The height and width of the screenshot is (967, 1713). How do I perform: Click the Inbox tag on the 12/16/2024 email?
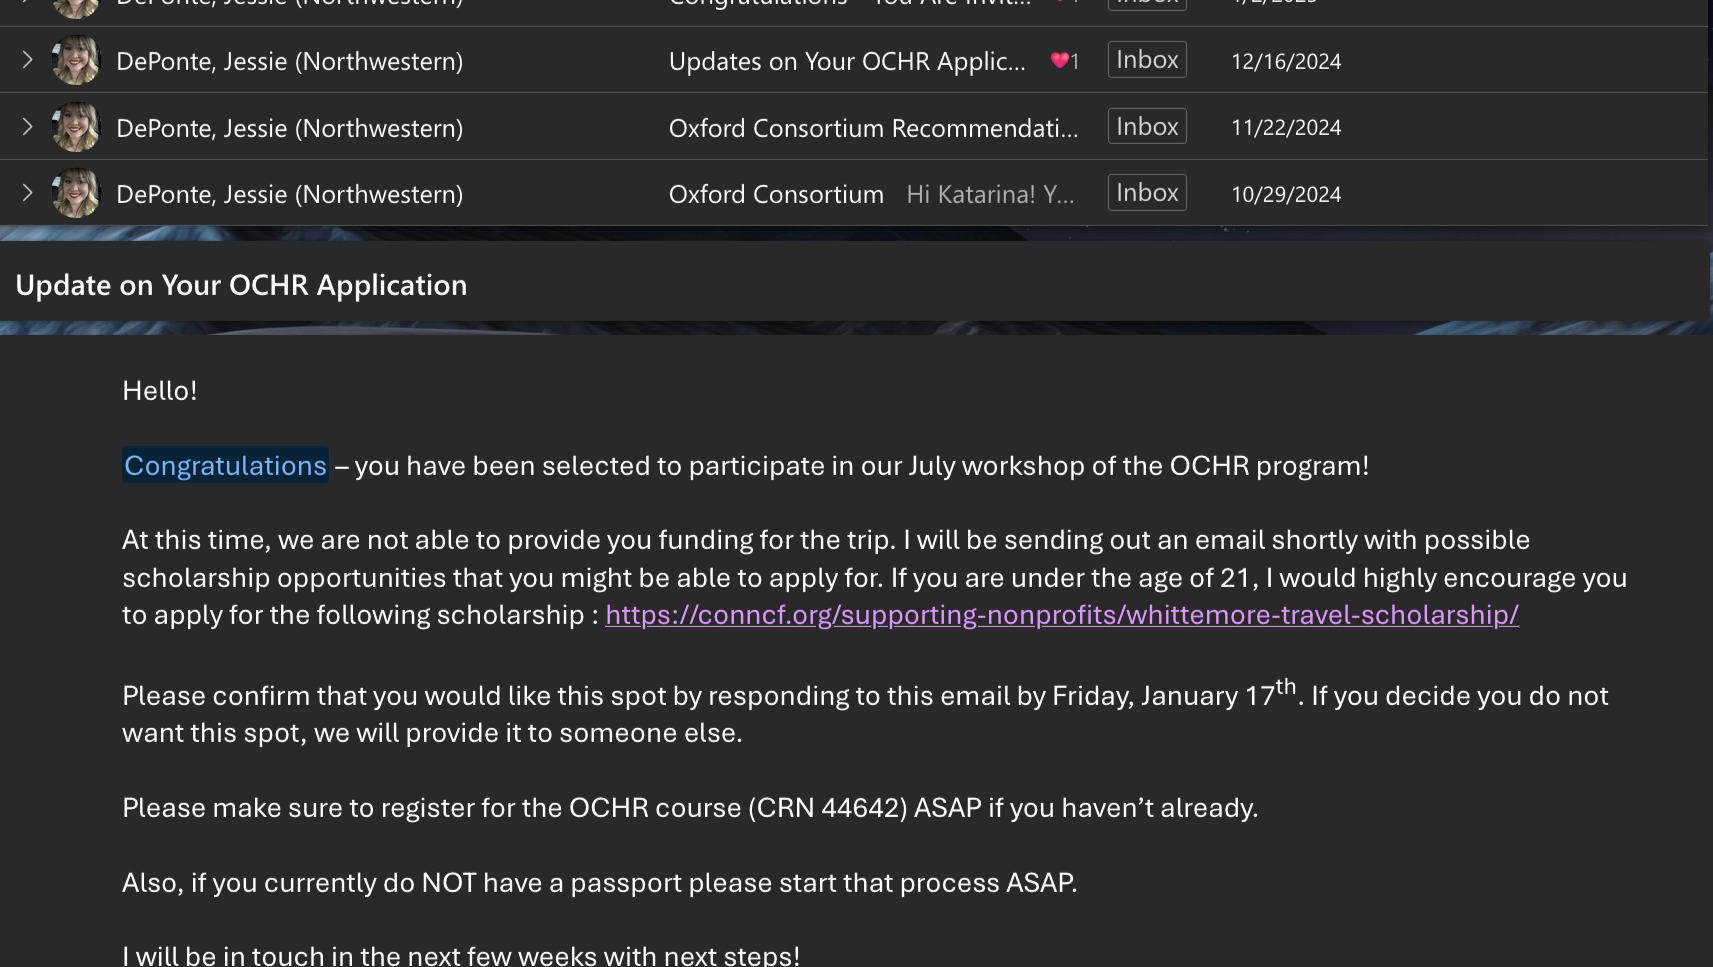tap(1147, 60)
